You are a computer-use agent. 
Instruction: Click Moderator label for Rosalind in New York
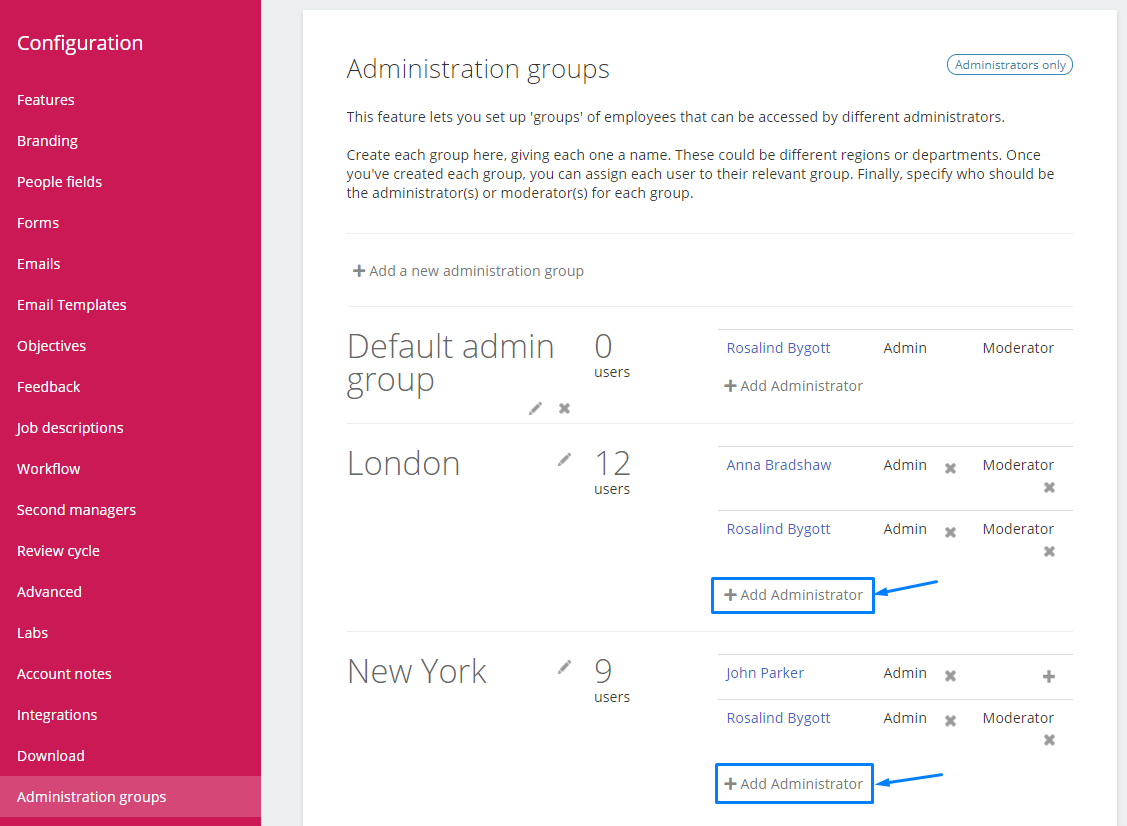click(x=1018, y=718)
